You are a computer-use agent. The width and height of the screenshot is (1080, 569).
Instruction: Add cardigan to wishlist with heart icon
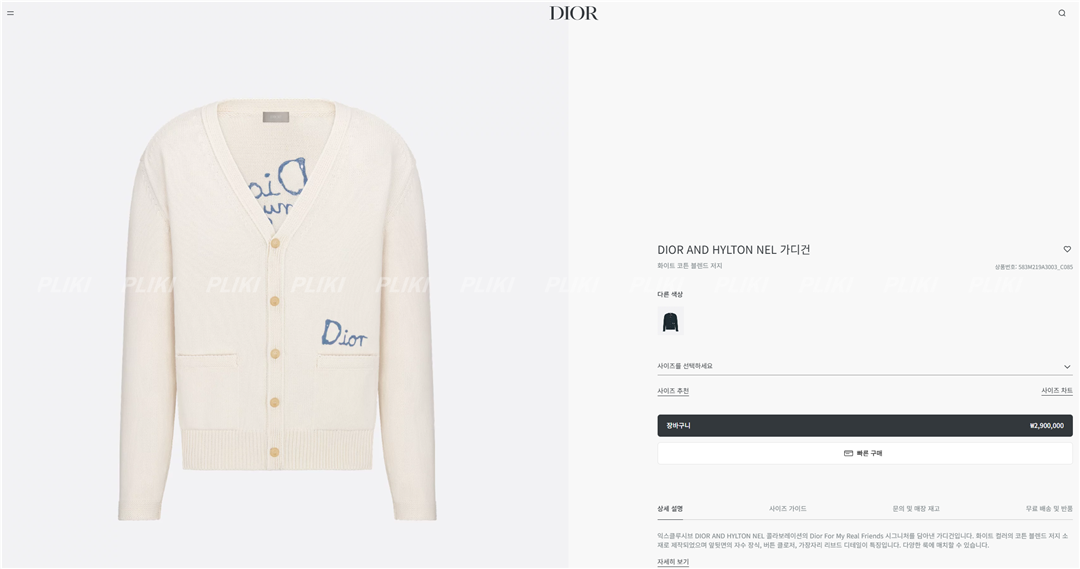pyautogui.click(x=1067, y=249)
